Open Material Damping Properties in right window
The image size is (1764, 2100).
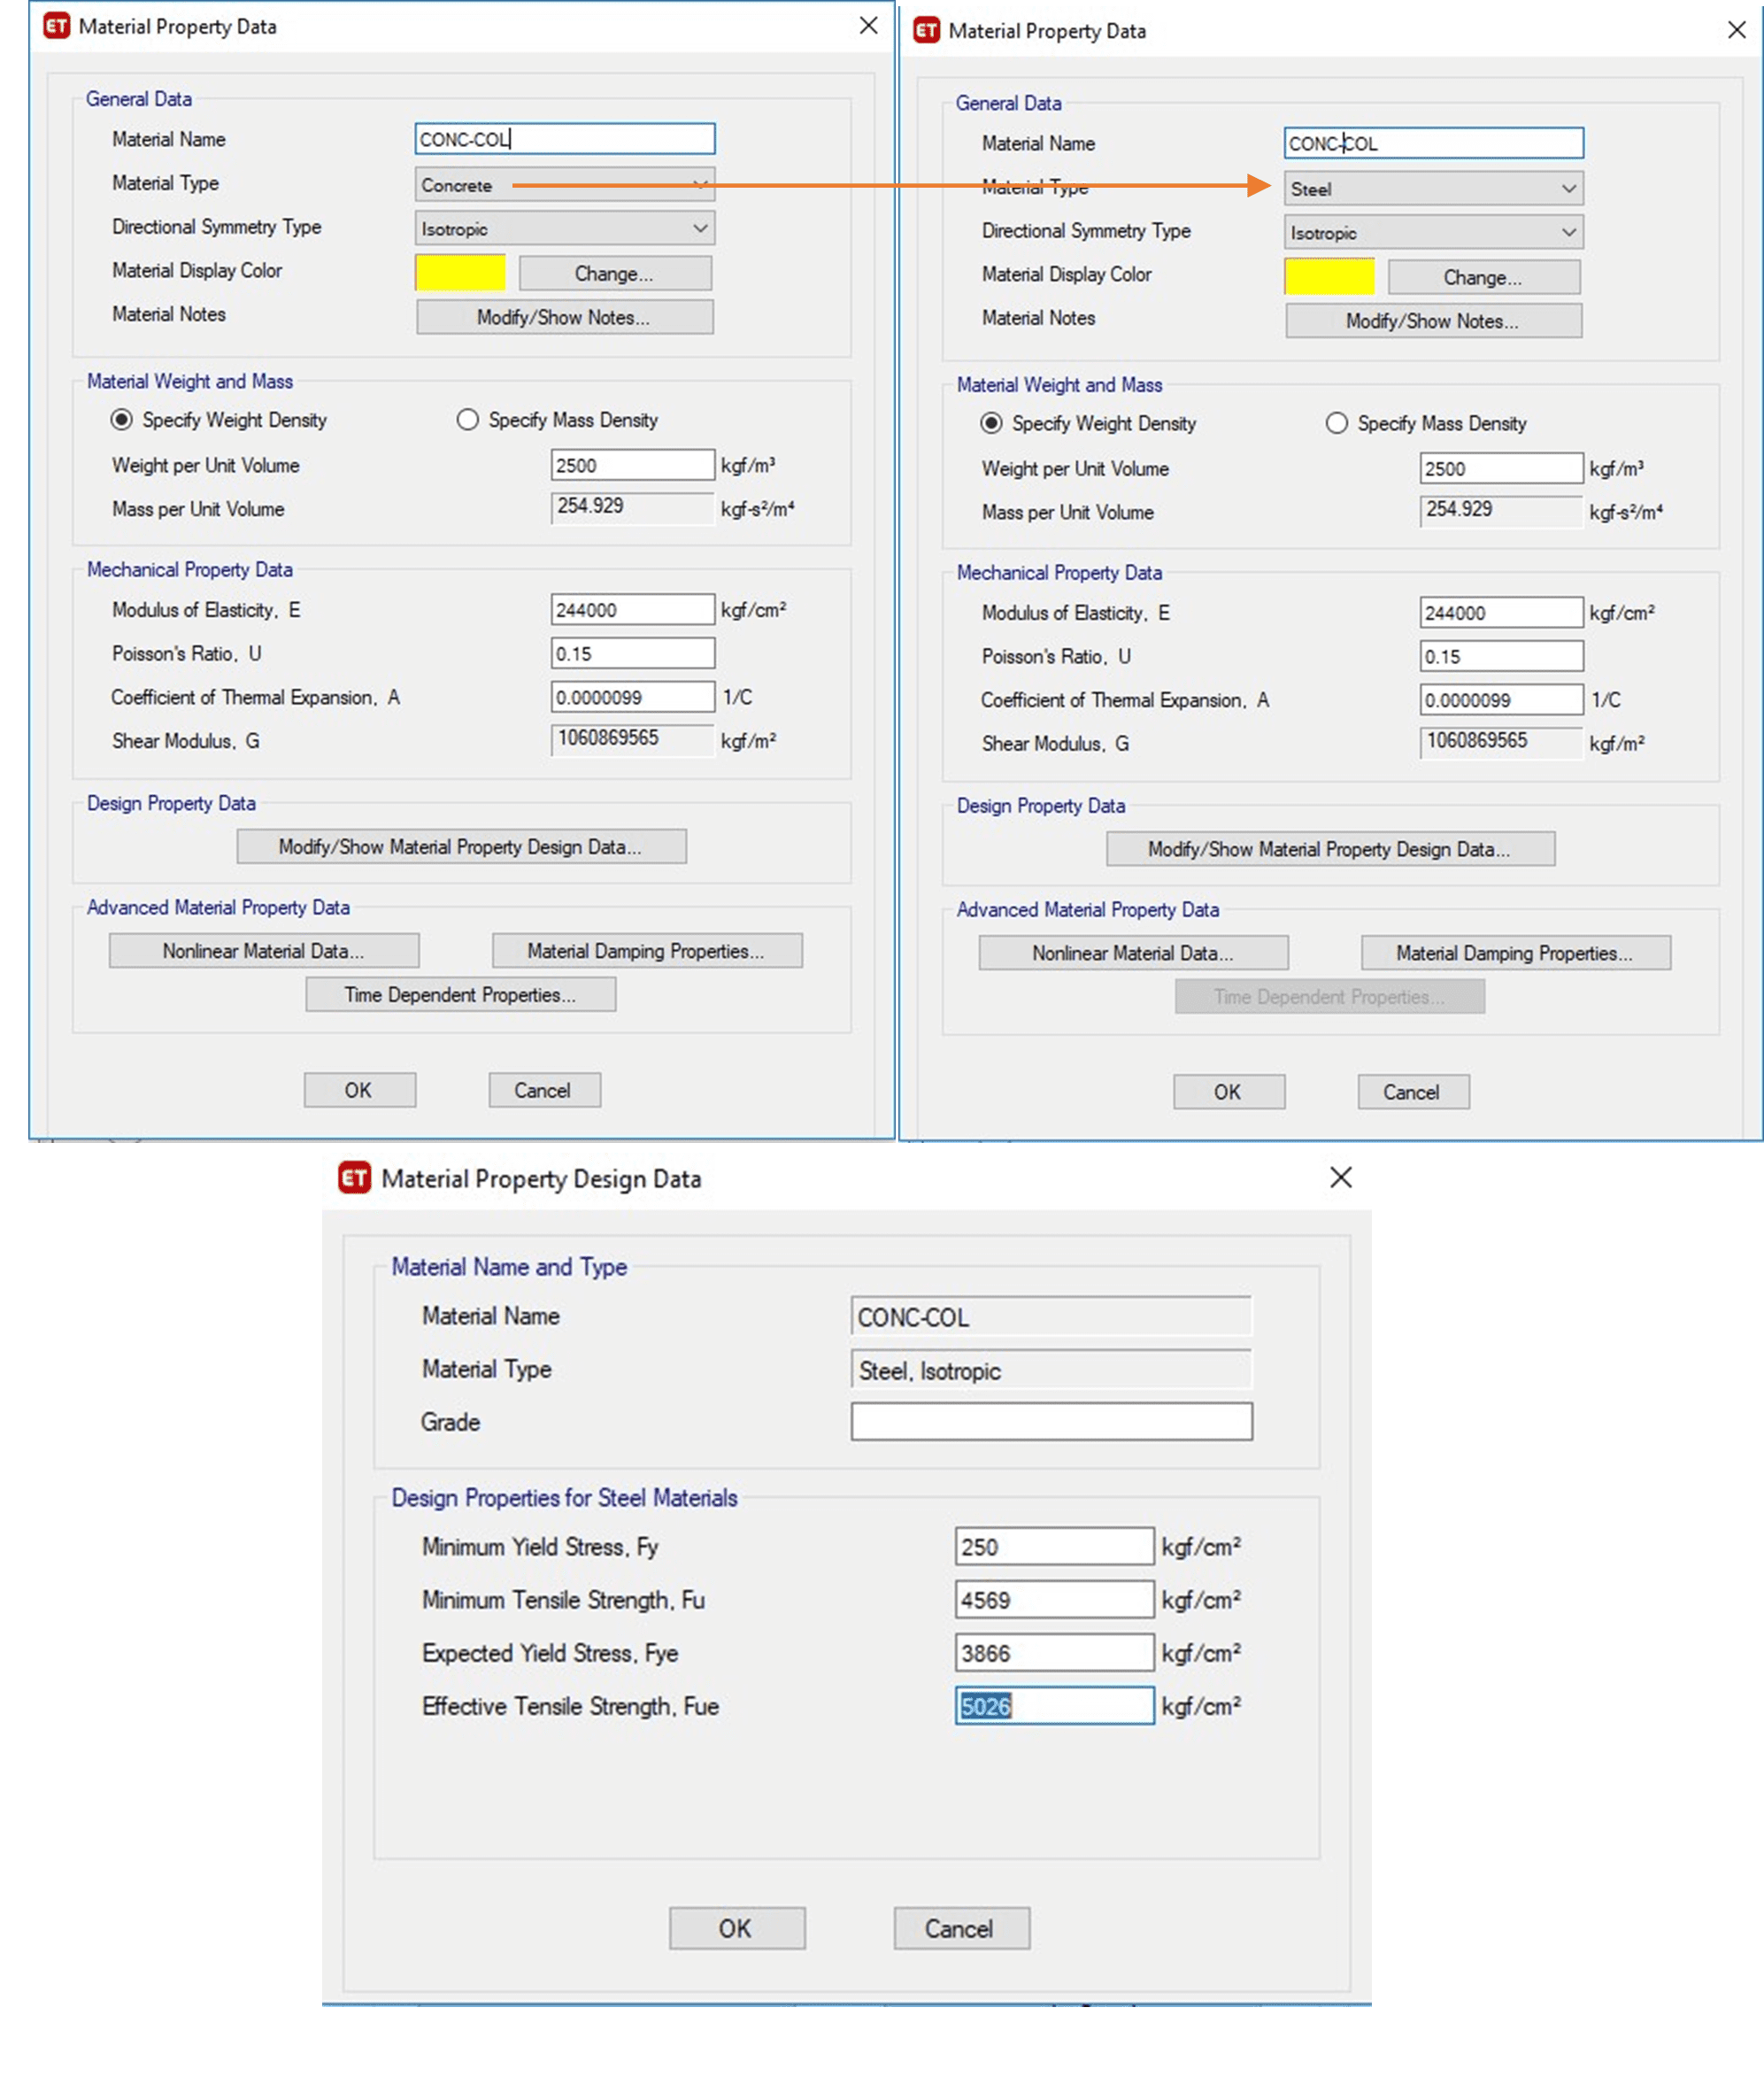click(1516, 953)
